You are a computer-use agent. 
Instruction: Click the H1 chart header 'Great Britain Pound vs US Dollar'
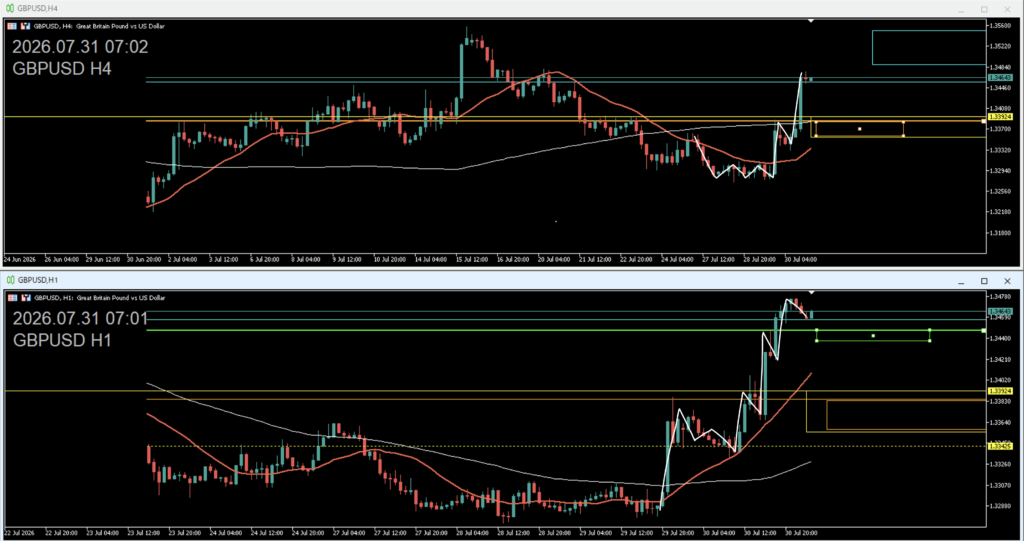click(x=121, y=298)
